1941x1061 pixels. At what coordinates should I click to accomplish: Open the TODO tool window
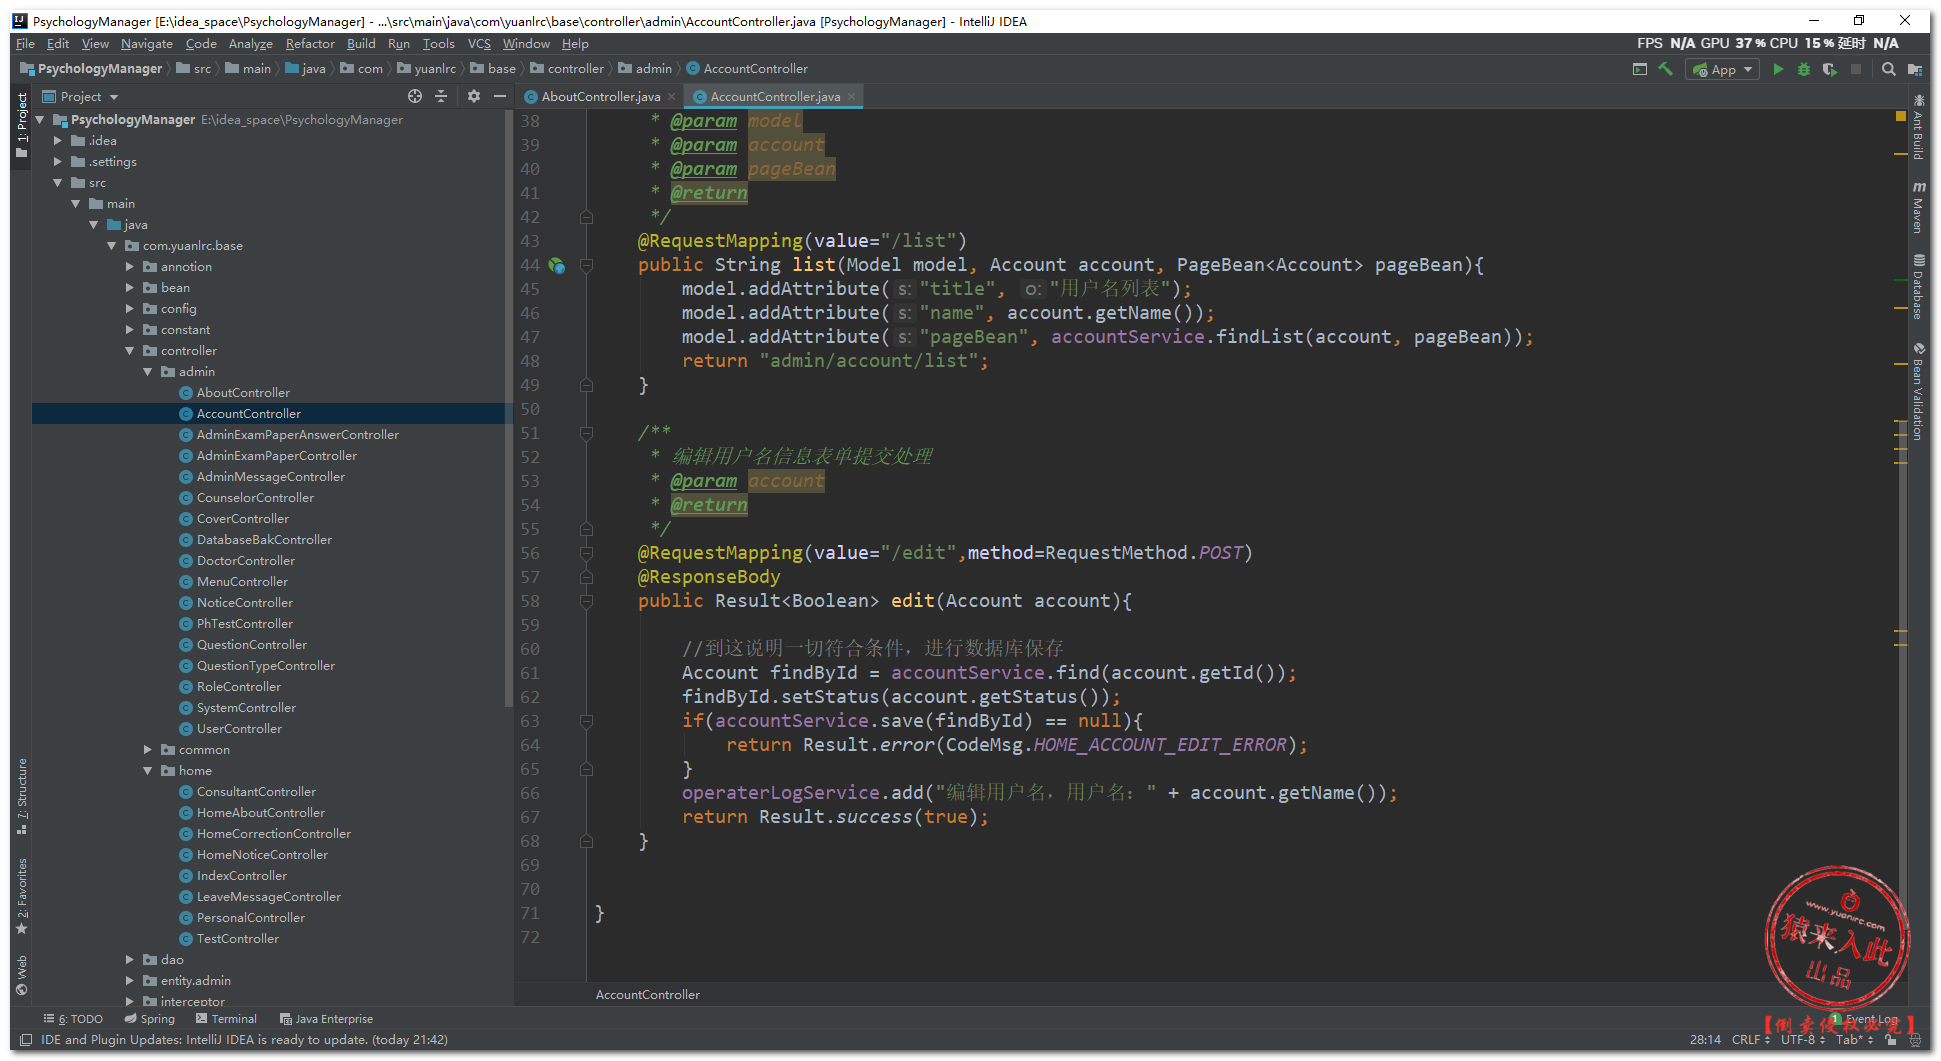click(74, 1019)
